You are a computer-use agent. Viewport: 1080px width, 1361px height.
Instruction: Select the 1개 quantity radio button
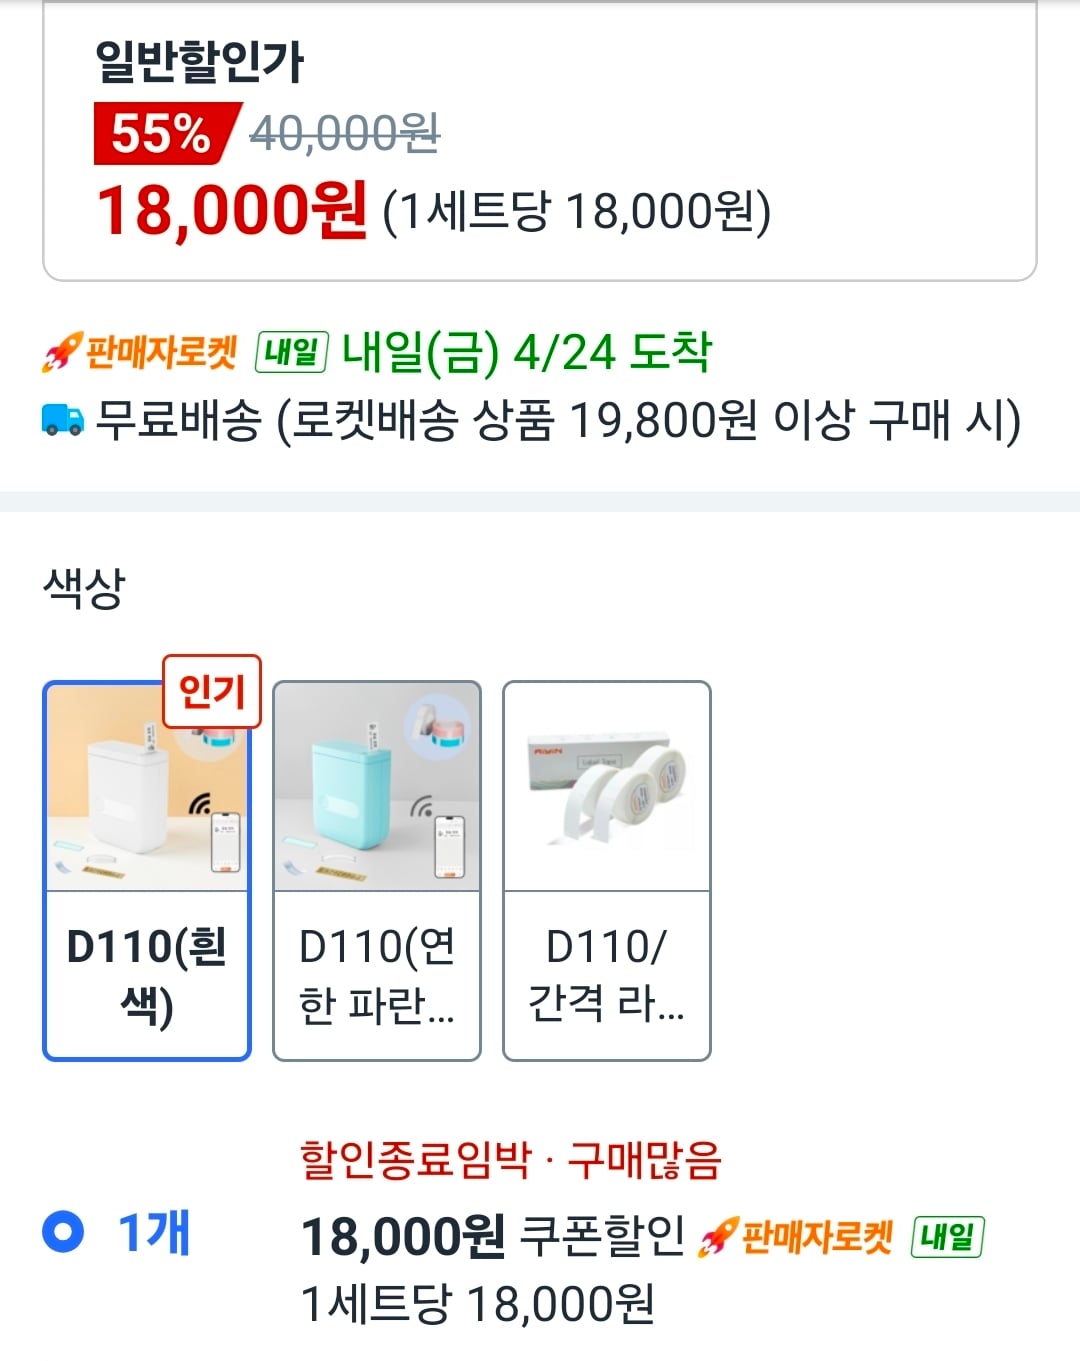(63, 1231)
